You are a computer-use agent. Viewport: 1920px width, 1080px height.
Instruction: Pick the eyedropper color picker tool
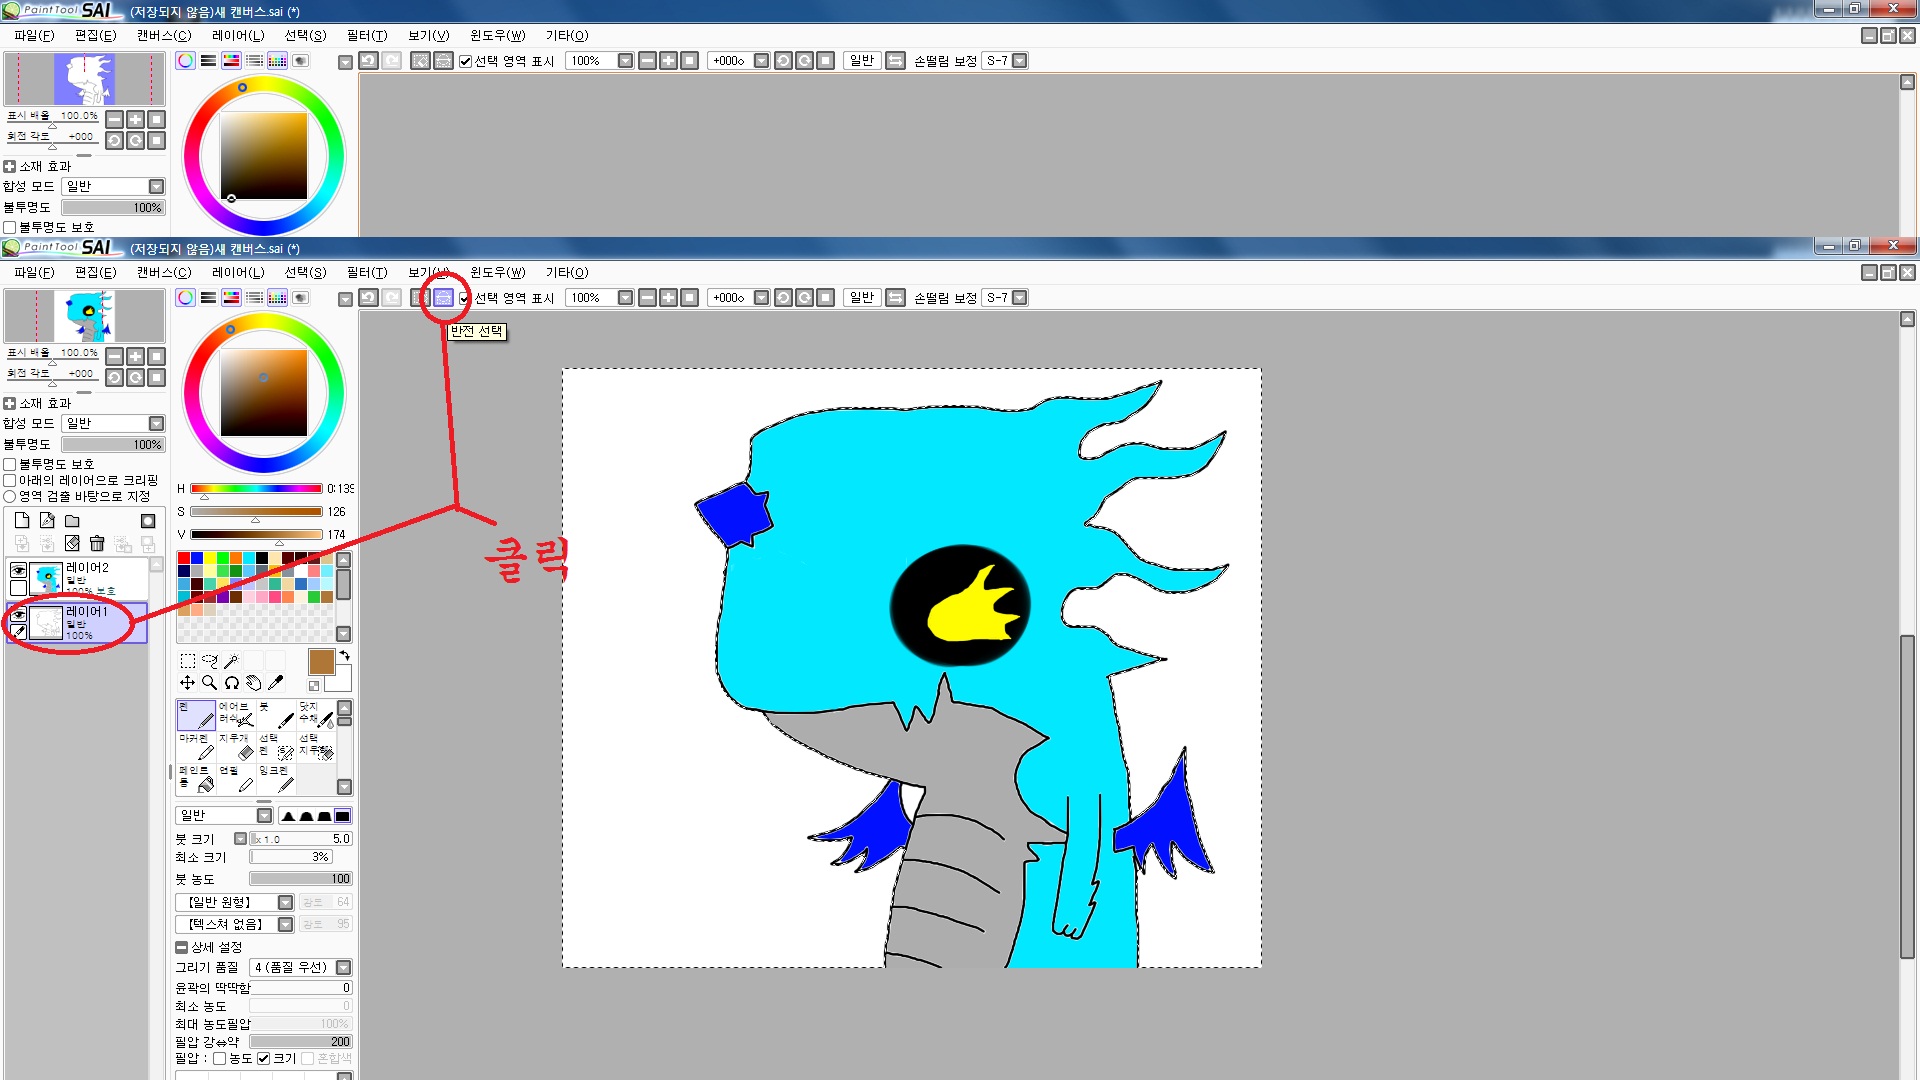(x=276, y=683)
